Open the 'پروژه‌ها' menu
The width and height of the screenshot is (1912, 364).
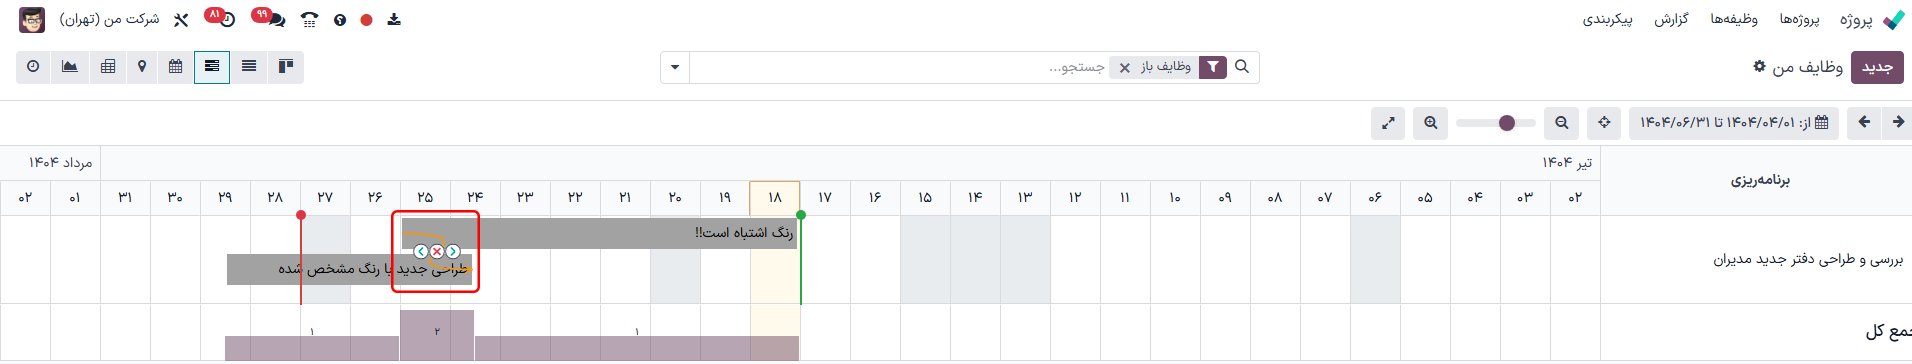(1799, 19)
